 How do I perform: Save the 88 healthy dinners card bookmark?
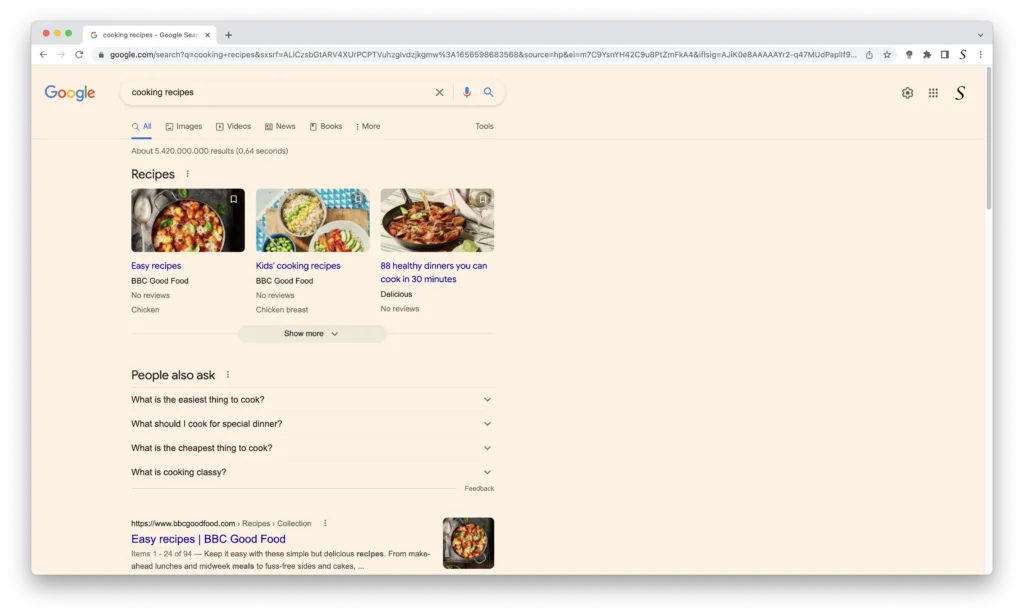point(483,199)
